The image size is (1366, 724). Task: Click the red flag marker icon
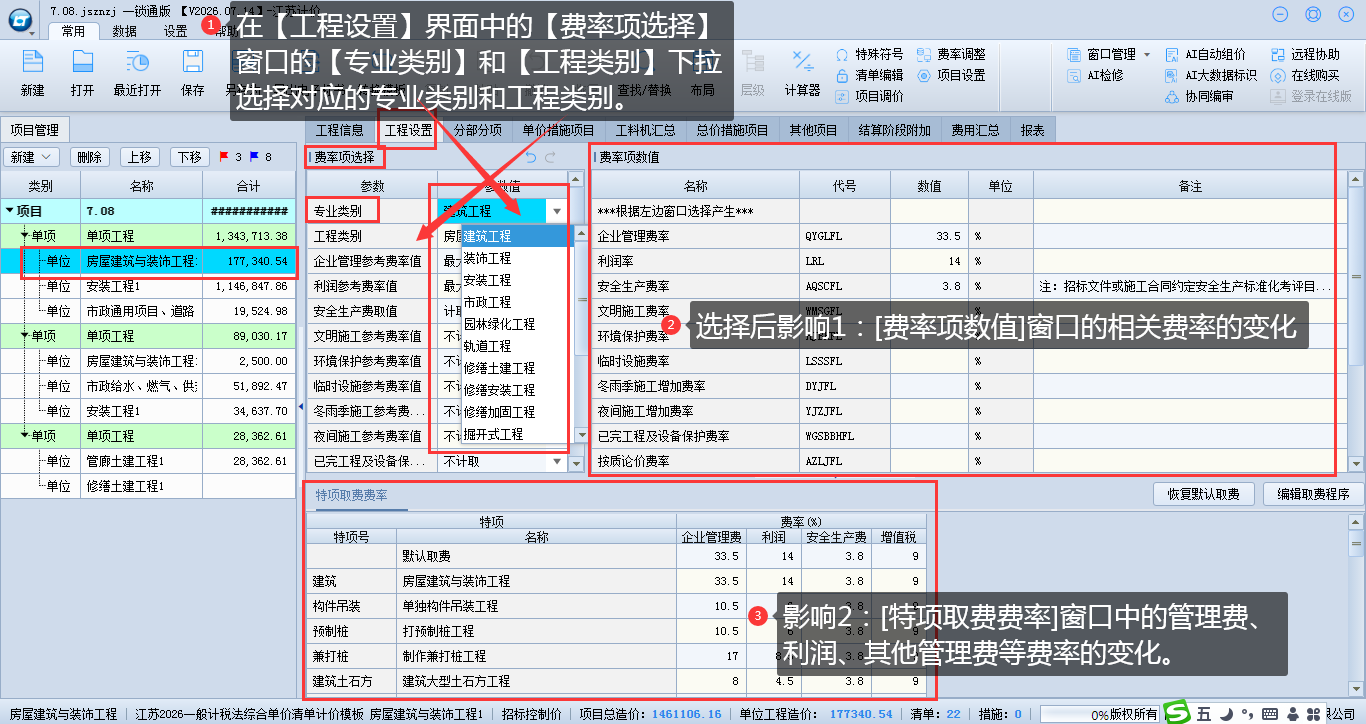(x=224, y=157)
